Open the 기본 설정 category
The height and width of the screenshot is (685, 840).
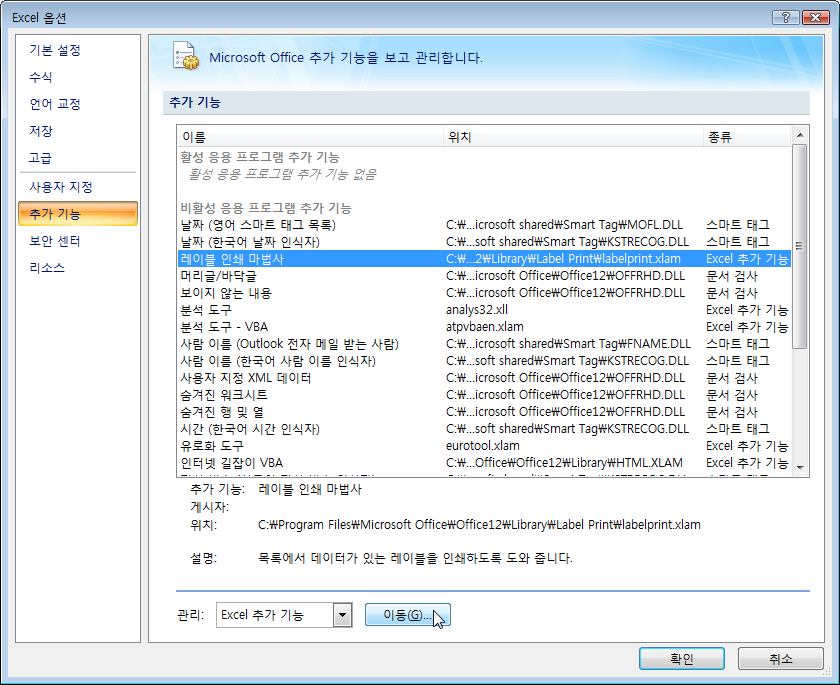point(55,50)
